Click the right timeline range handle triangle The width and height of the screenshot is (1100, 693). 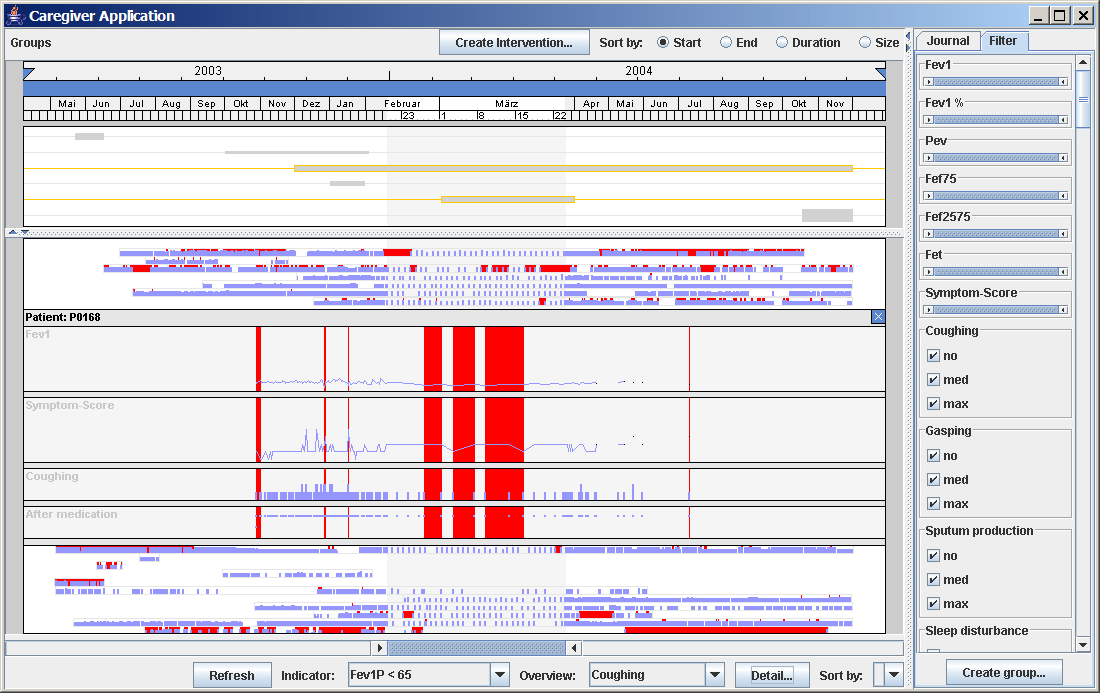pyautogui.click(x=880, y=72)
